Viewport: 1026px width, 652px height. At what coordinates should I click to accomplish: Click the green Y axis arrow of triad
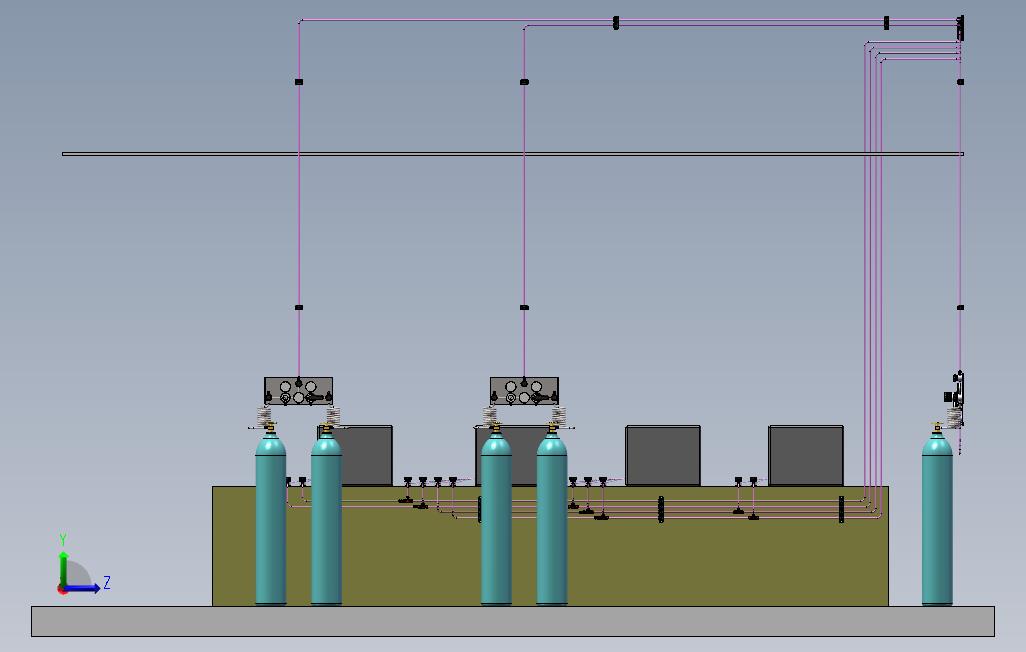[63, 568]
